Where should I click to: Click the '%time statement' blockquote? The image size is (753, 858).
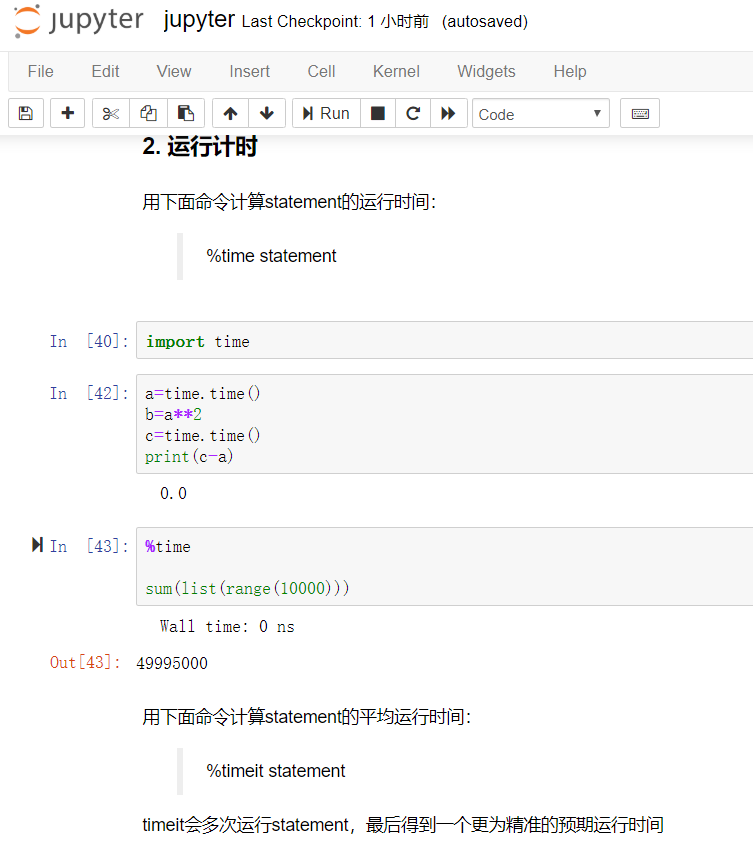271,256
